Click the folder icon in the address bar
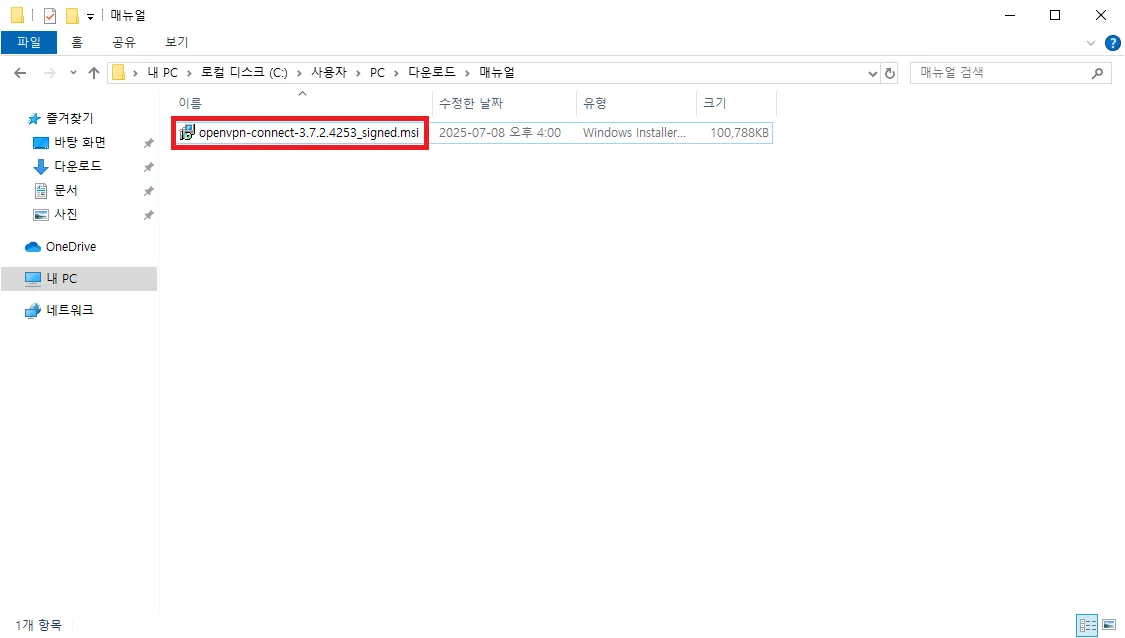 (x=118, y=72)
